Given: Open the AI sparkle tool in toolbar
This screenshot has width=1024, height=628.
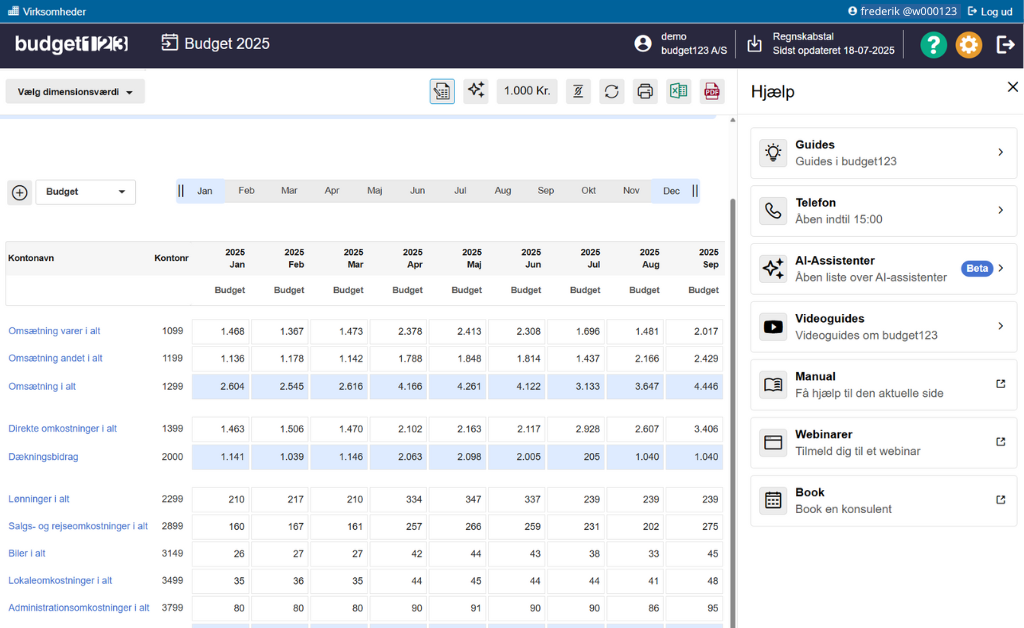Looking at the screenshot, I should pos(476,91).
